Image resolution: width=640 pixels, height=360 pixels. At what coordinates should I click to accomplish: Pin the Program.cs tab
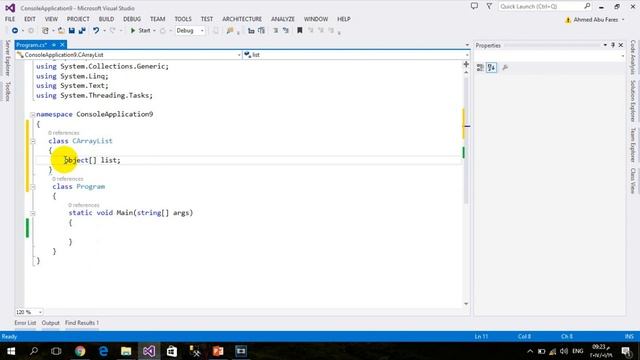pyautogui.click(x=54, y=45)
